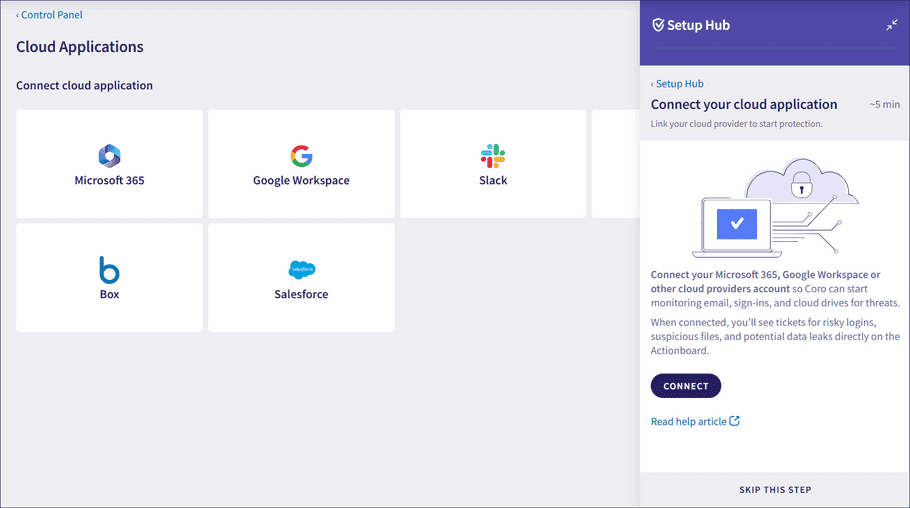
Task: Click the Cloud Applications page heading
Action: coord(80,46)
